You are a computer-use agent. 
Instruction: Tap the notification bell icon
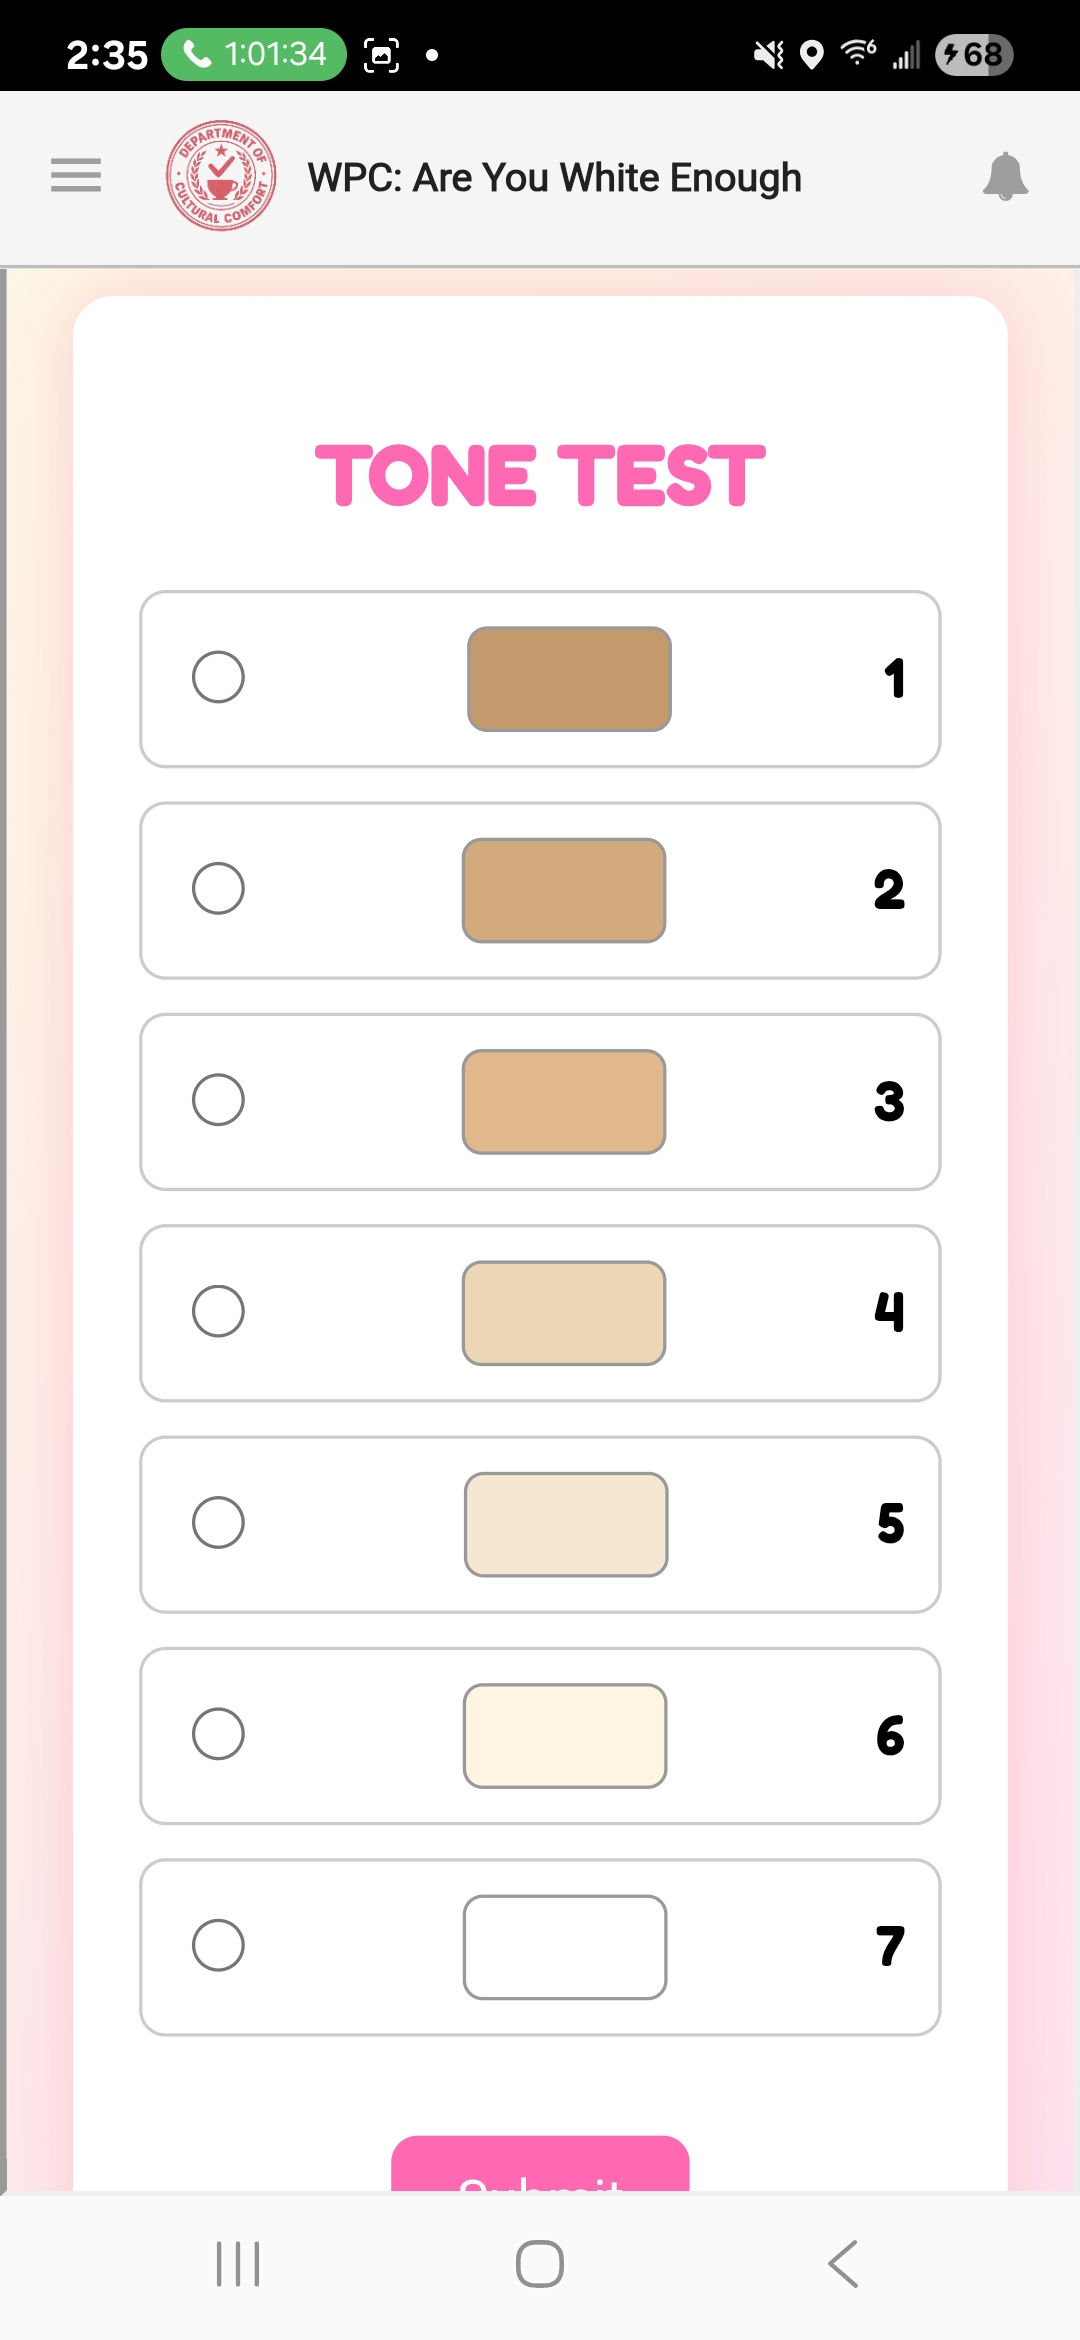[1005, 177]
